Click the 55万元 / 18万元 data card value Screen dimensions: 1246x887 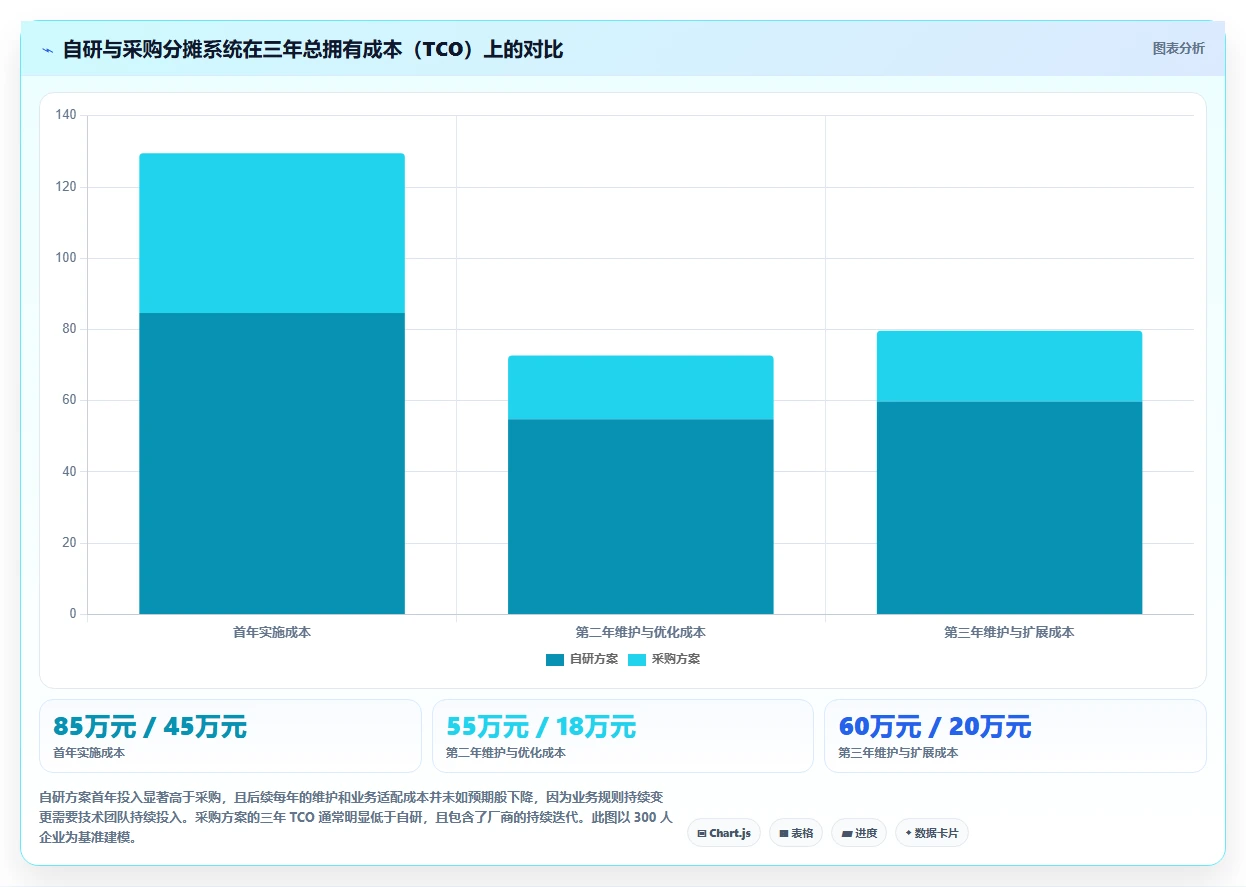(x=541, y=727)
